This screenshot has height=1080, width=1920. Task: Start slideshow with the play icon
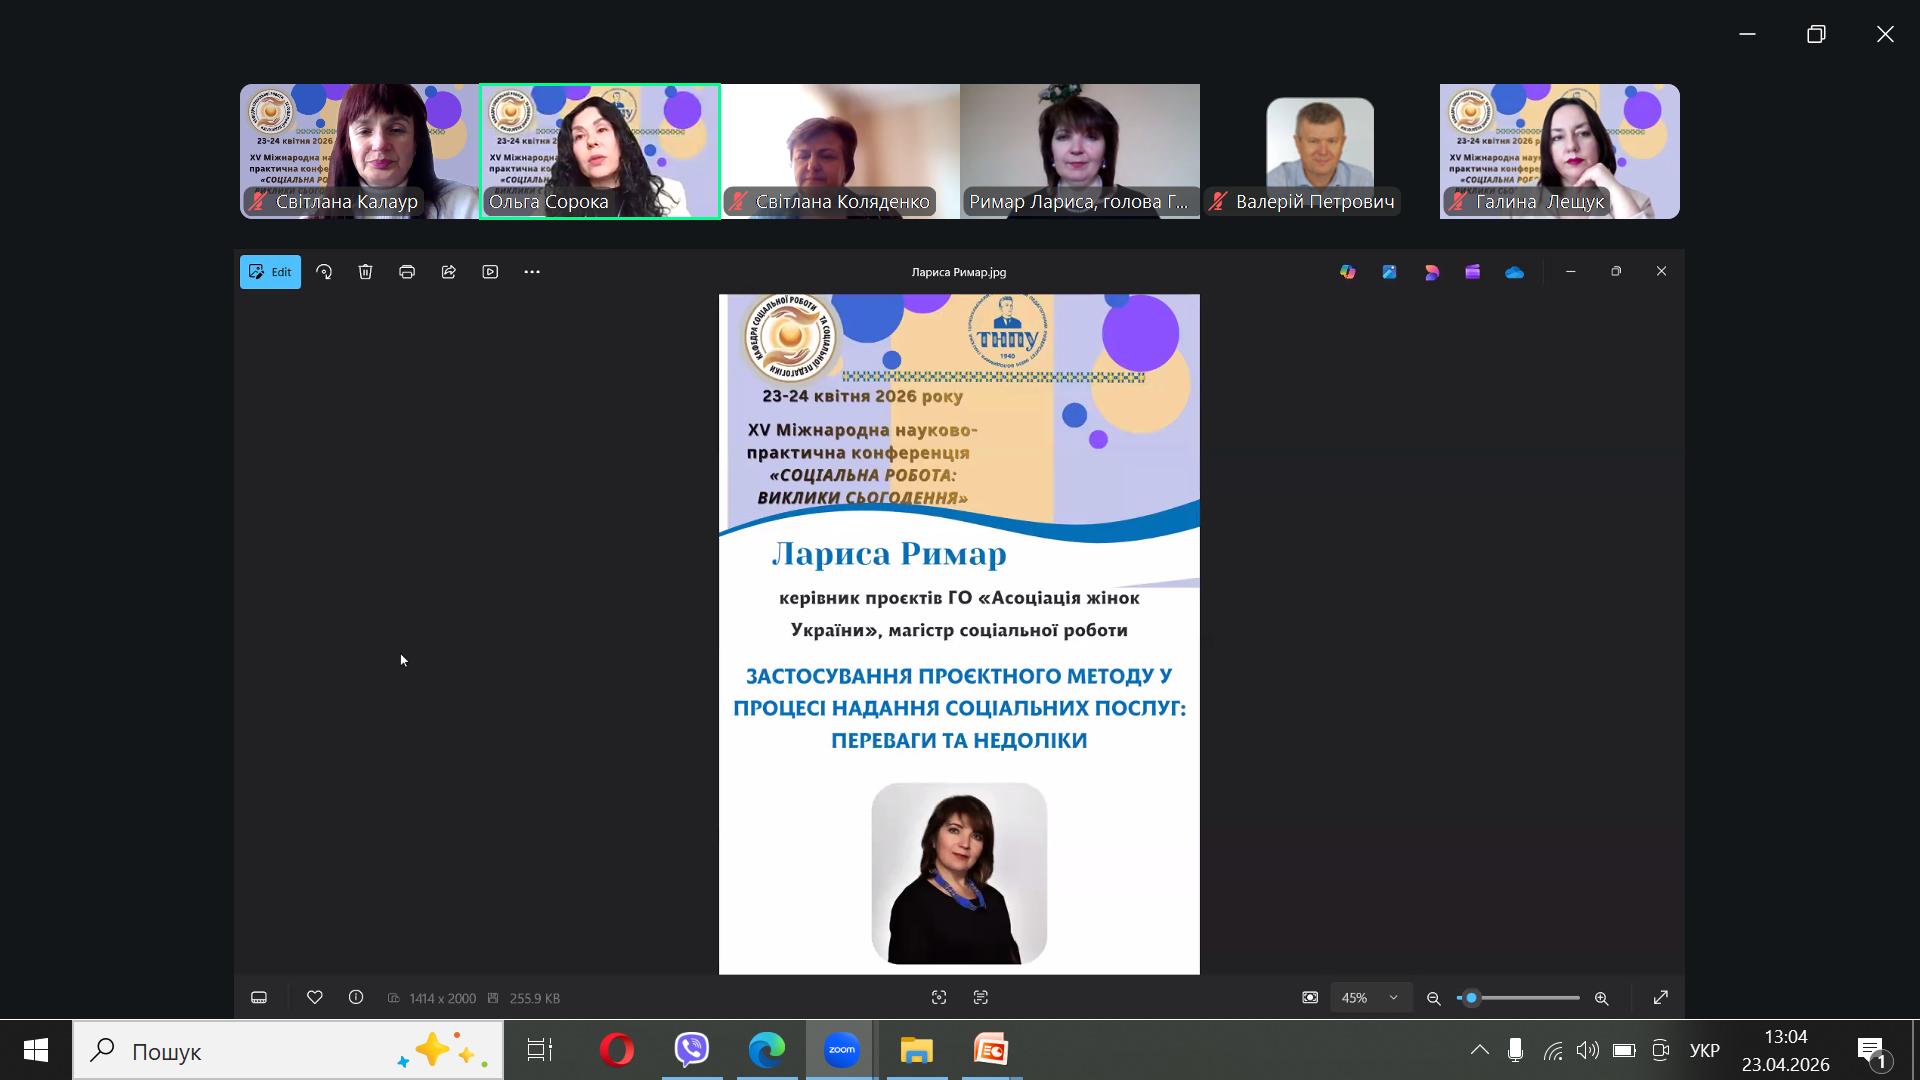click(490, 272)
